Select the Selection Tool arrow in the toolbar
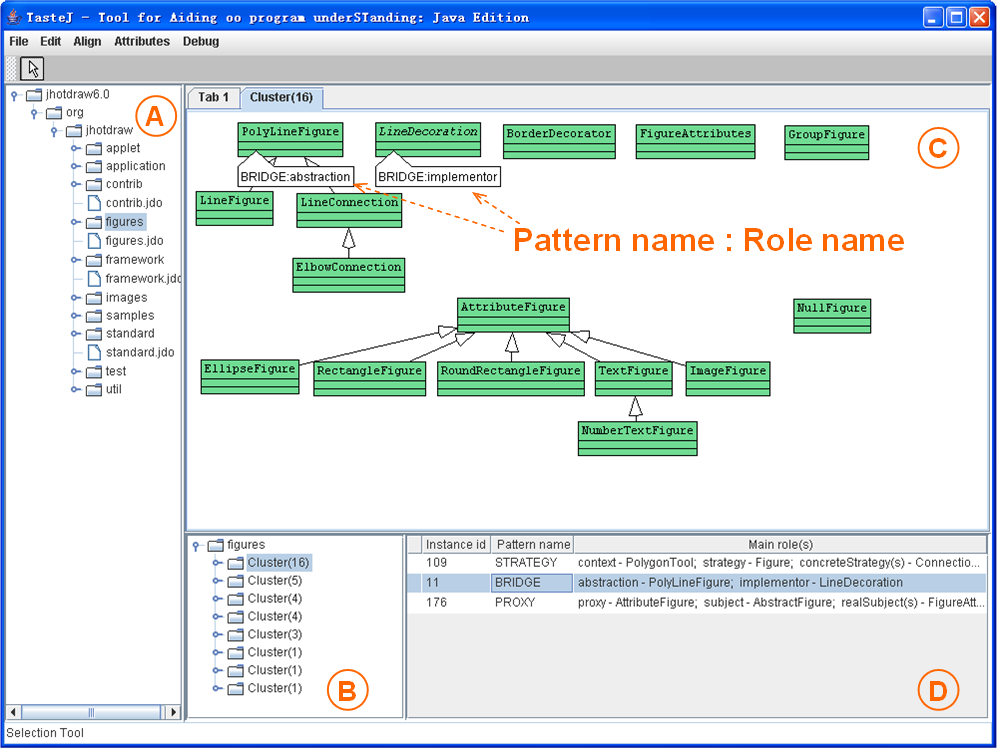This screenshot has width=997, height=748. [x=33, y=68]
